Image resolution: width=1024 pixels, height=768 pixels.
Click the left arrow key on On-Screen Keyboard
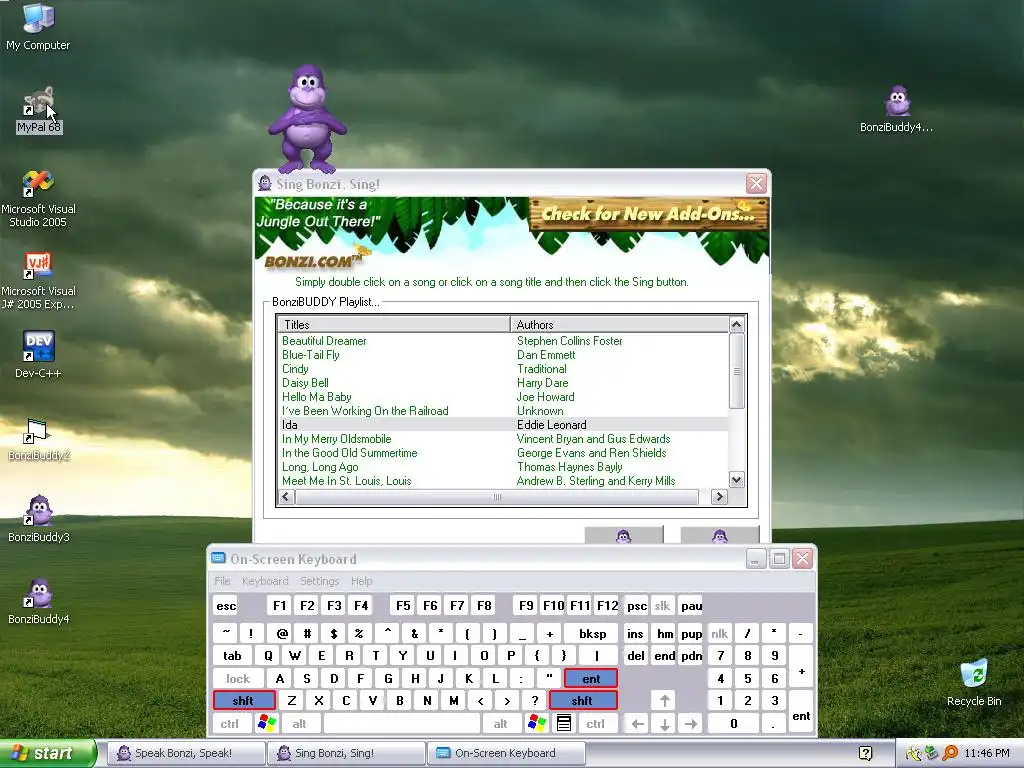637,724
